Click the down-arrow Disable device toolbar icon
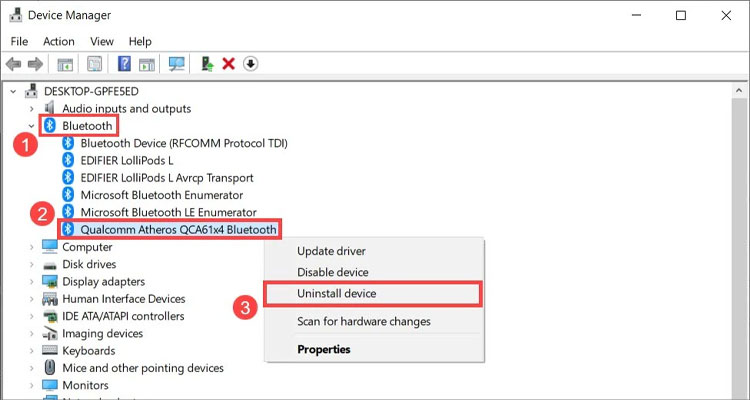Screen dimensions: 750x400 point(250,64)
